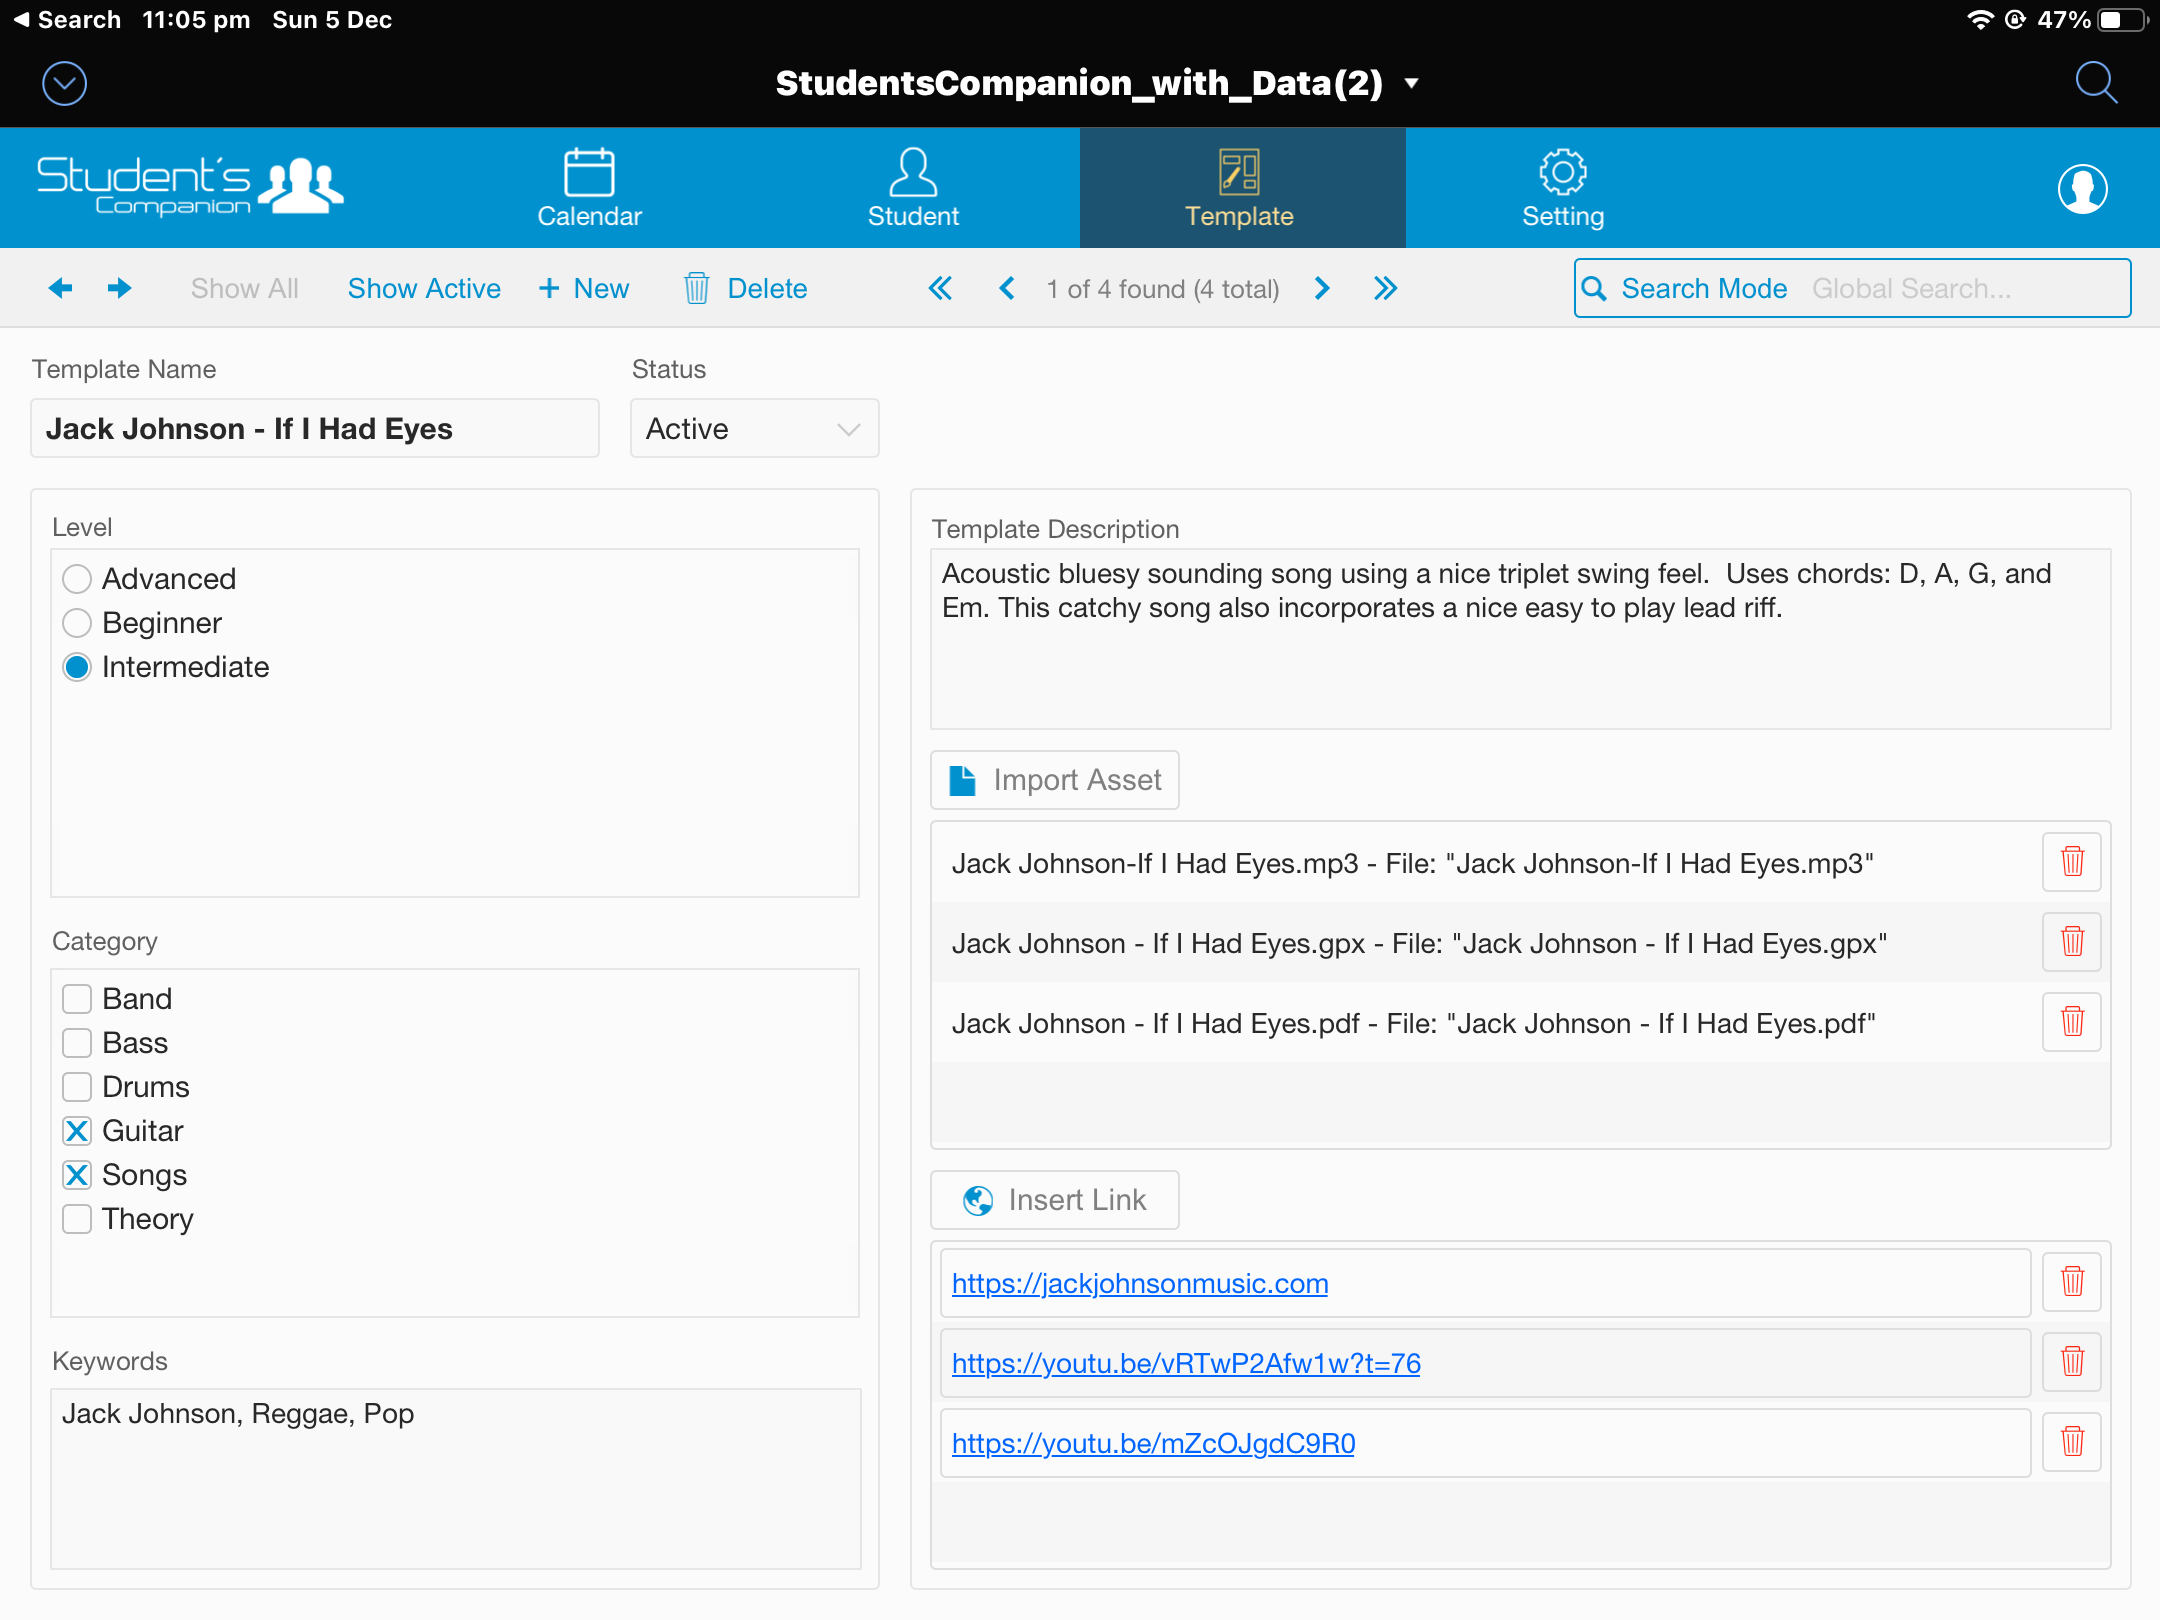The image size is (2160, 1620).
Task: Open the https://jackjohnsonmusic.com link
Action: point(1140,1283)
